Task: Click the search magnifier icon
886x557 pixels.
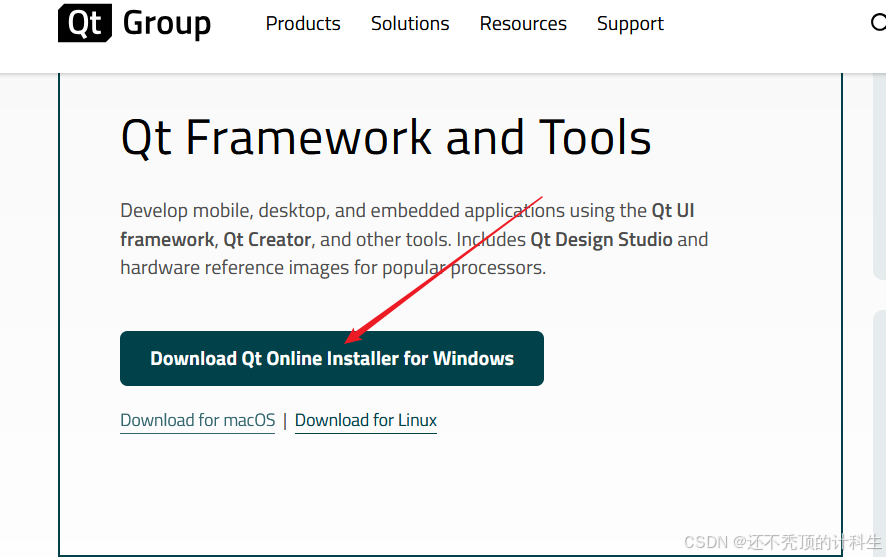Action: [878, 23]
